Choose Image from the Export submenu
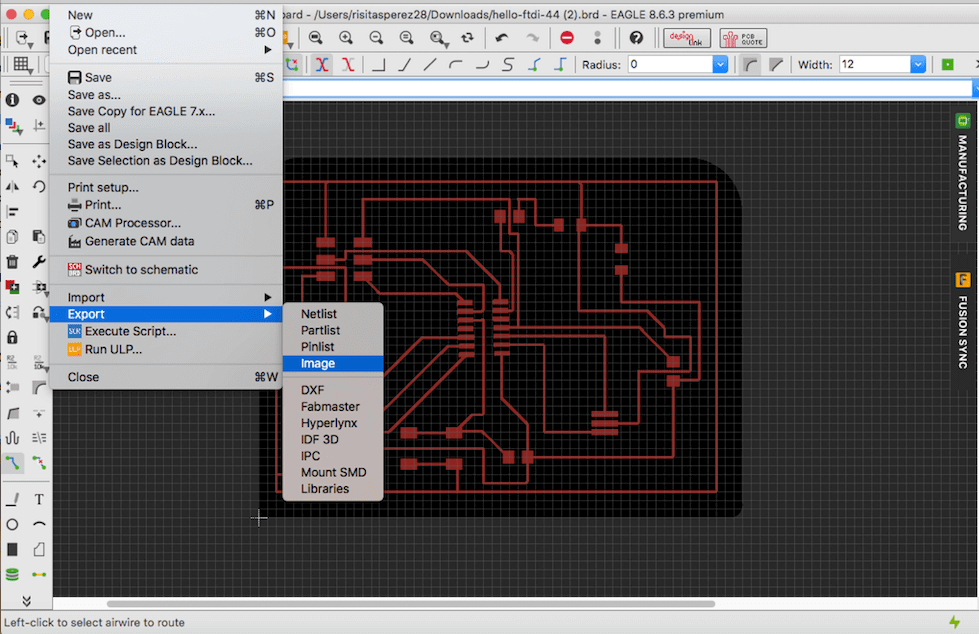 (318, 364)
